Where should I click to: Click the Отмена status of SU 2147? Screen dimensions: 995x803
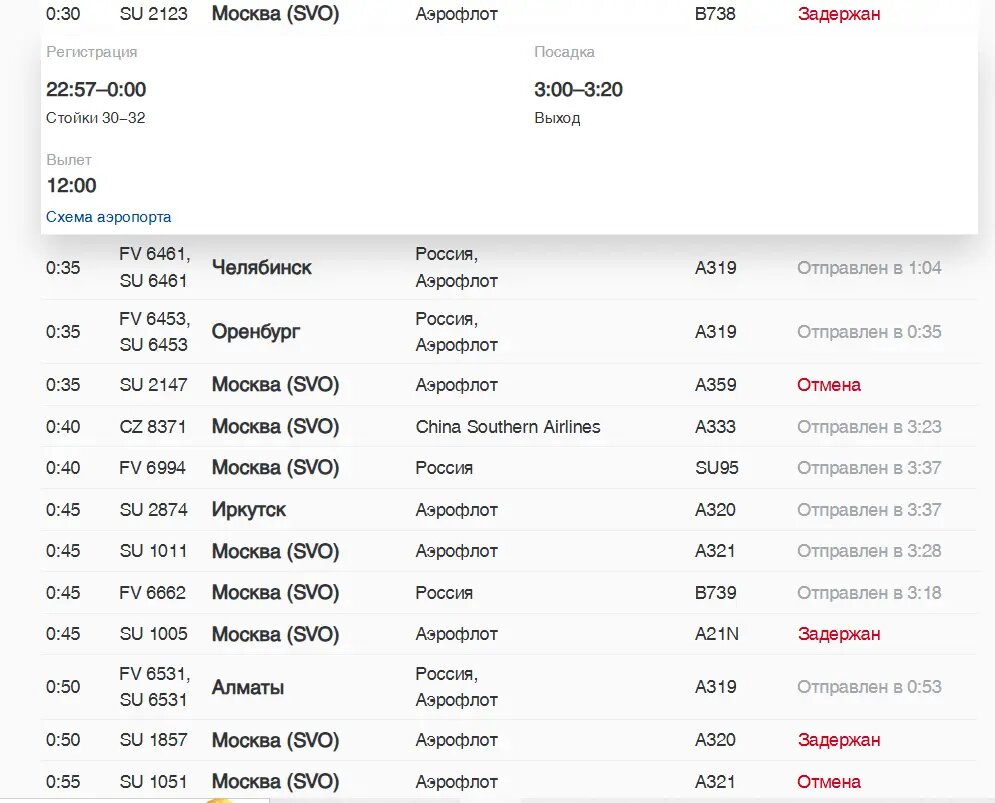[829, 385]
